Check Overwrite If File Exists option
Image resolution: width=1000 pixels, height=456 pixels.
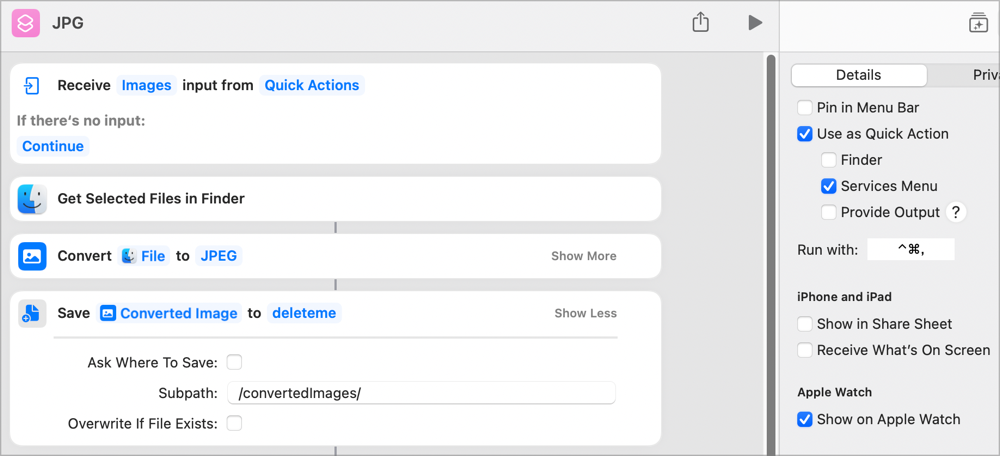click(x=234, y=424)
